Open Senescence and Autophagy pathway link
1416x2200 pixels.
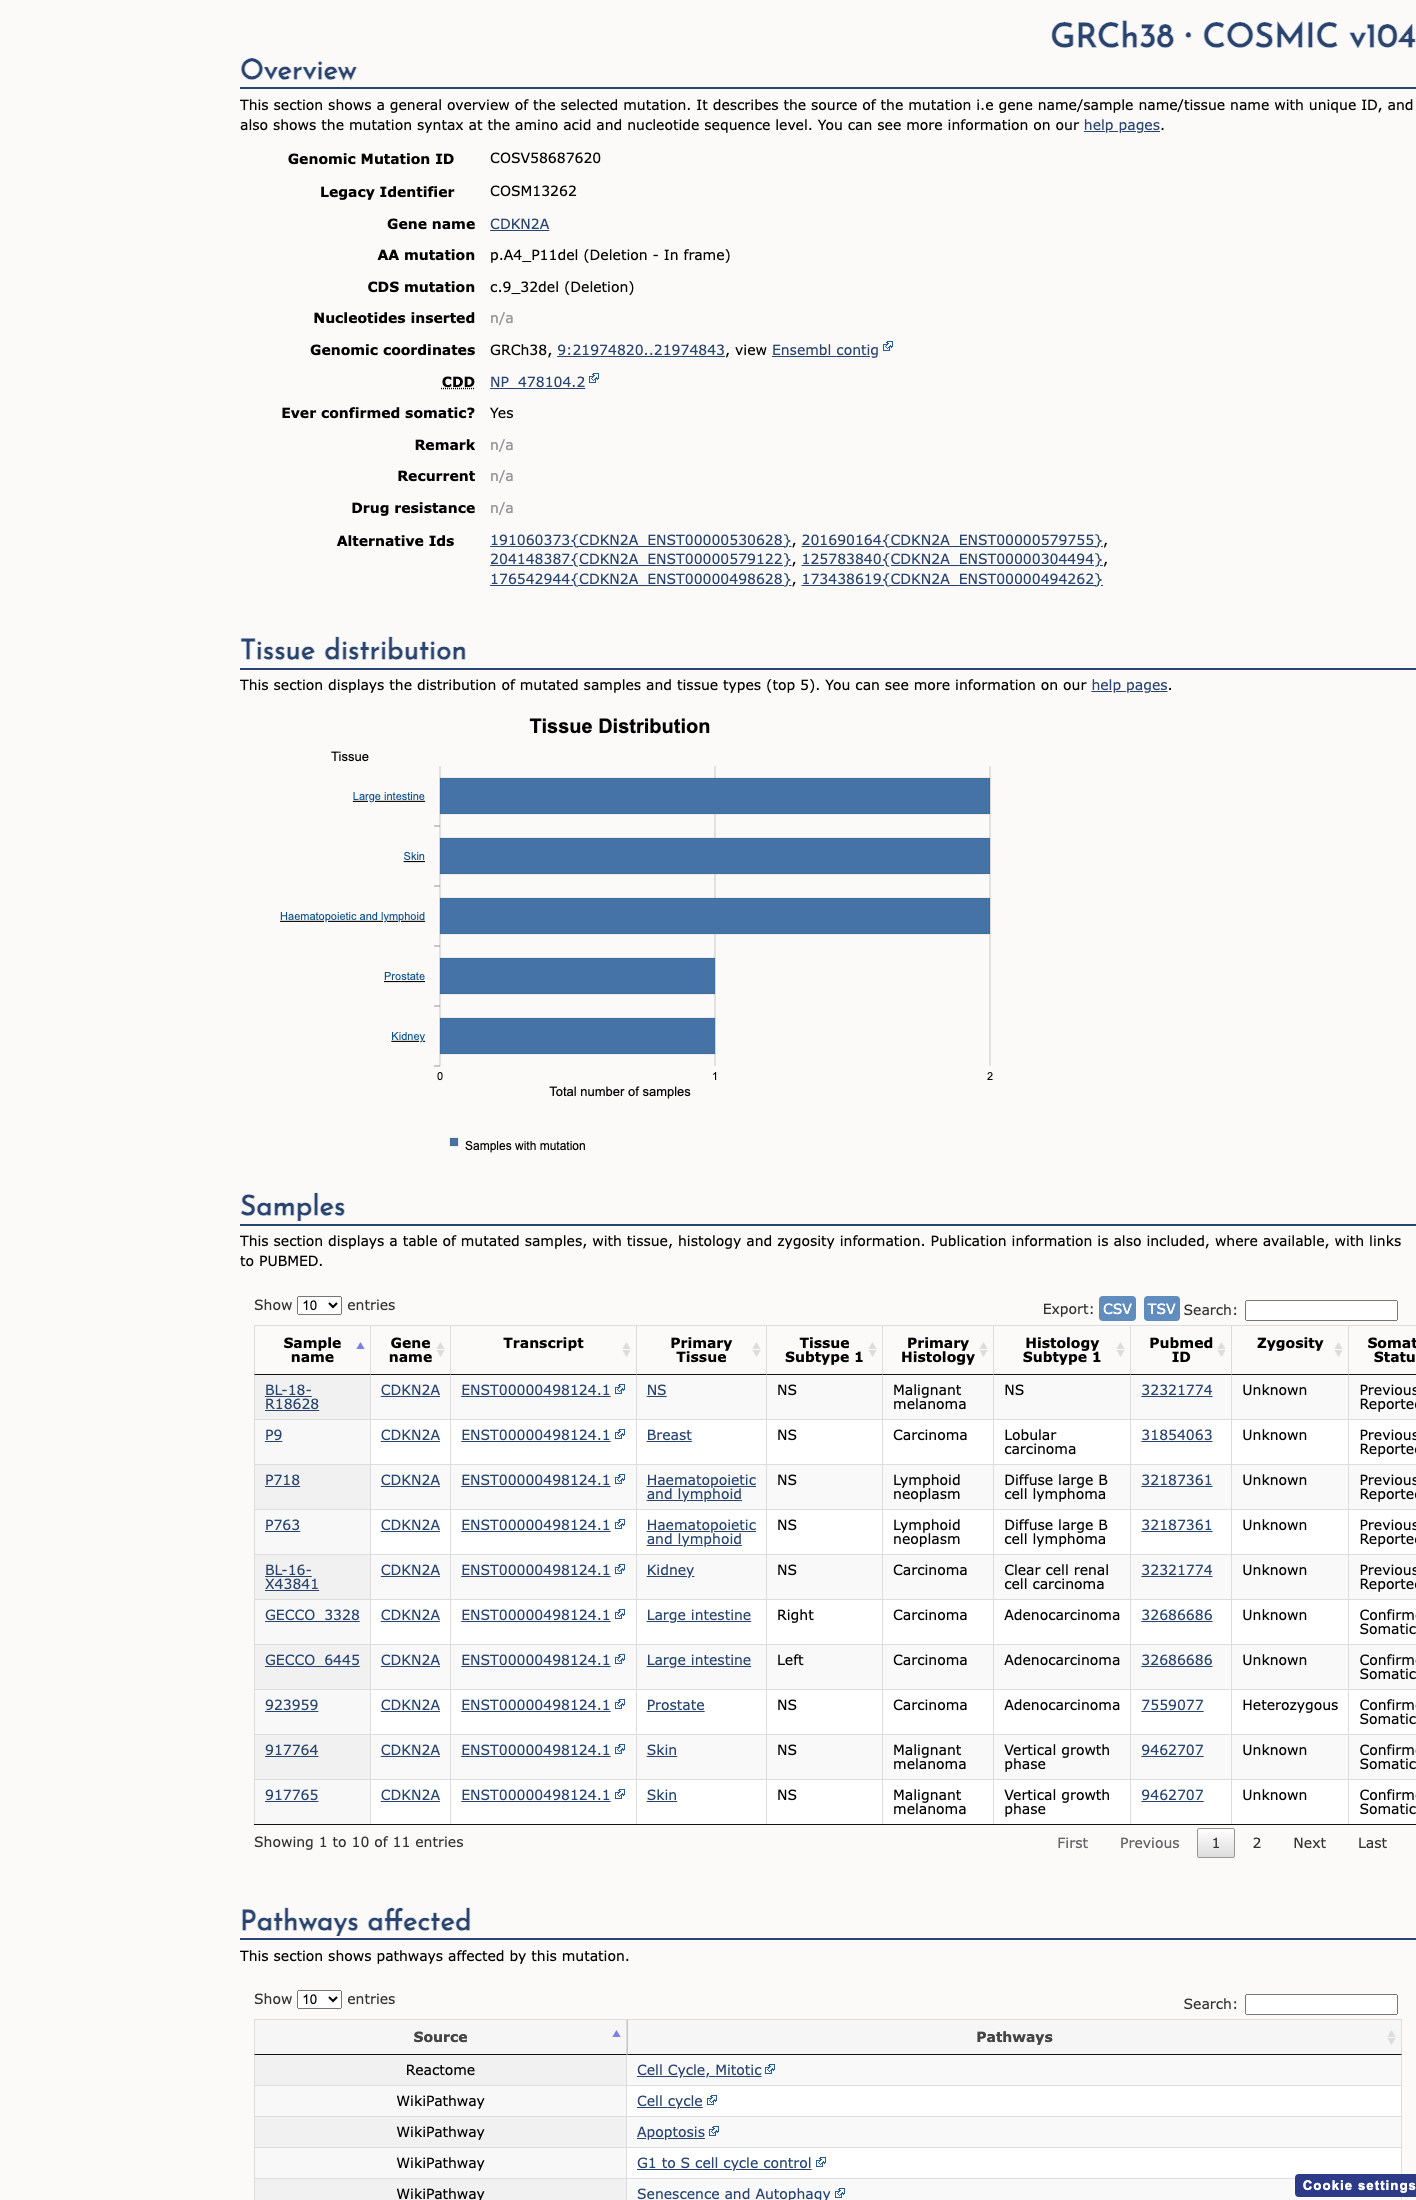pyautogui.click(x=733, y=2193)
